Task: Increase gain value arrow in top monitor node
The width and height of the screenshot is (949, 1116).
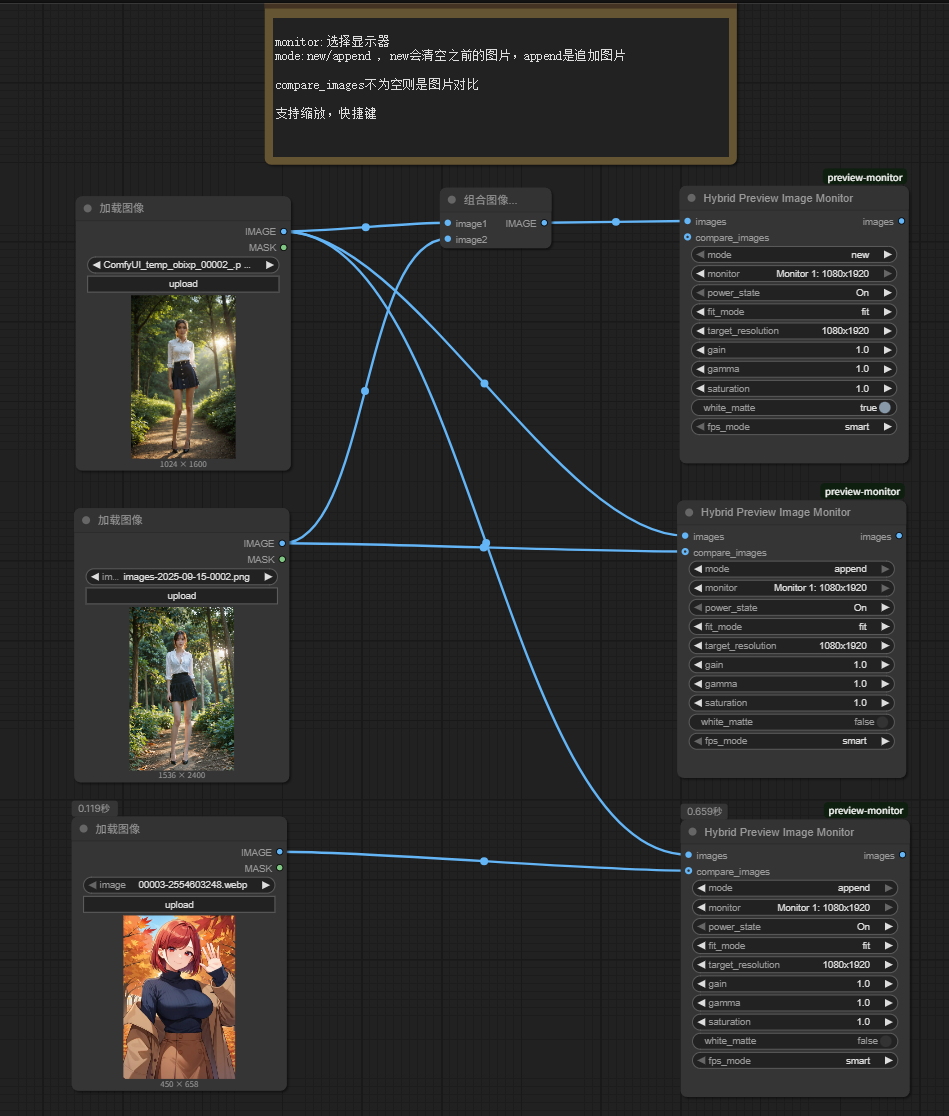Action: point(887,349)
